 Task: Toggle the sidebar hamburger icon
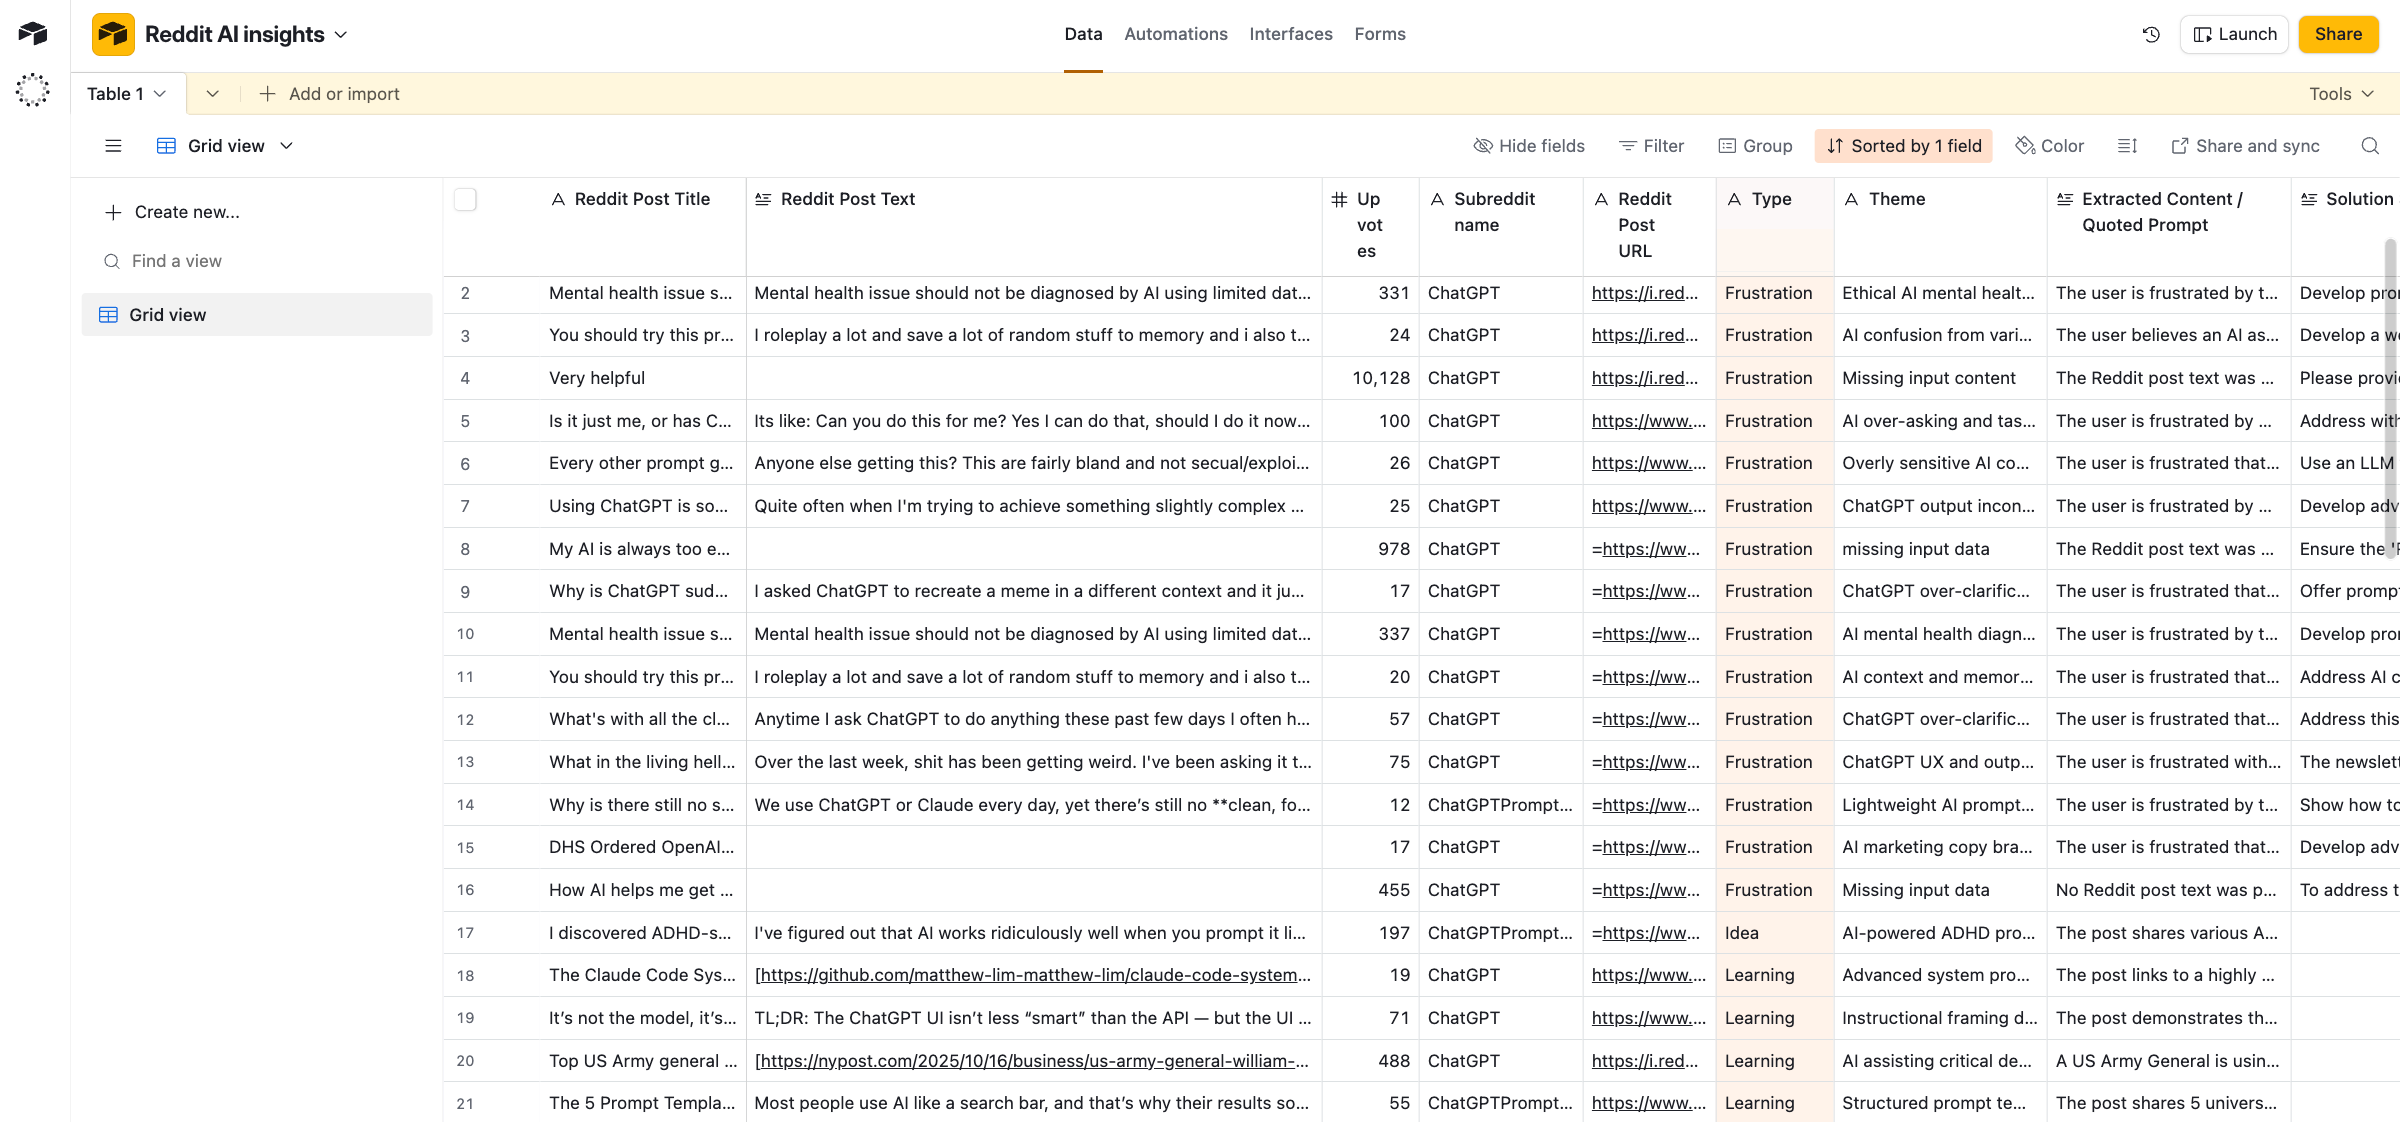pyautogui.click(x=113, y=146)
